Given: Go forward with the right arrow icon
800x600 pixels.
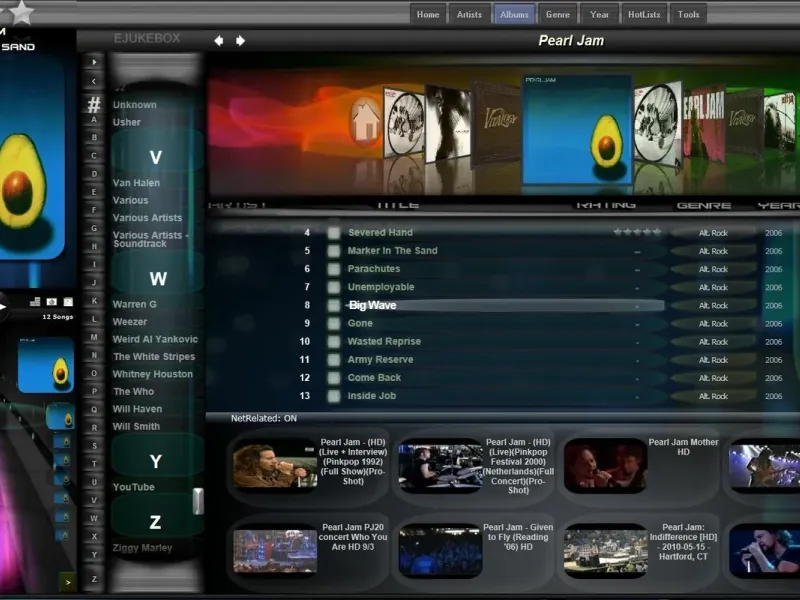Looking at the screenshot, I should coord(240,40).
